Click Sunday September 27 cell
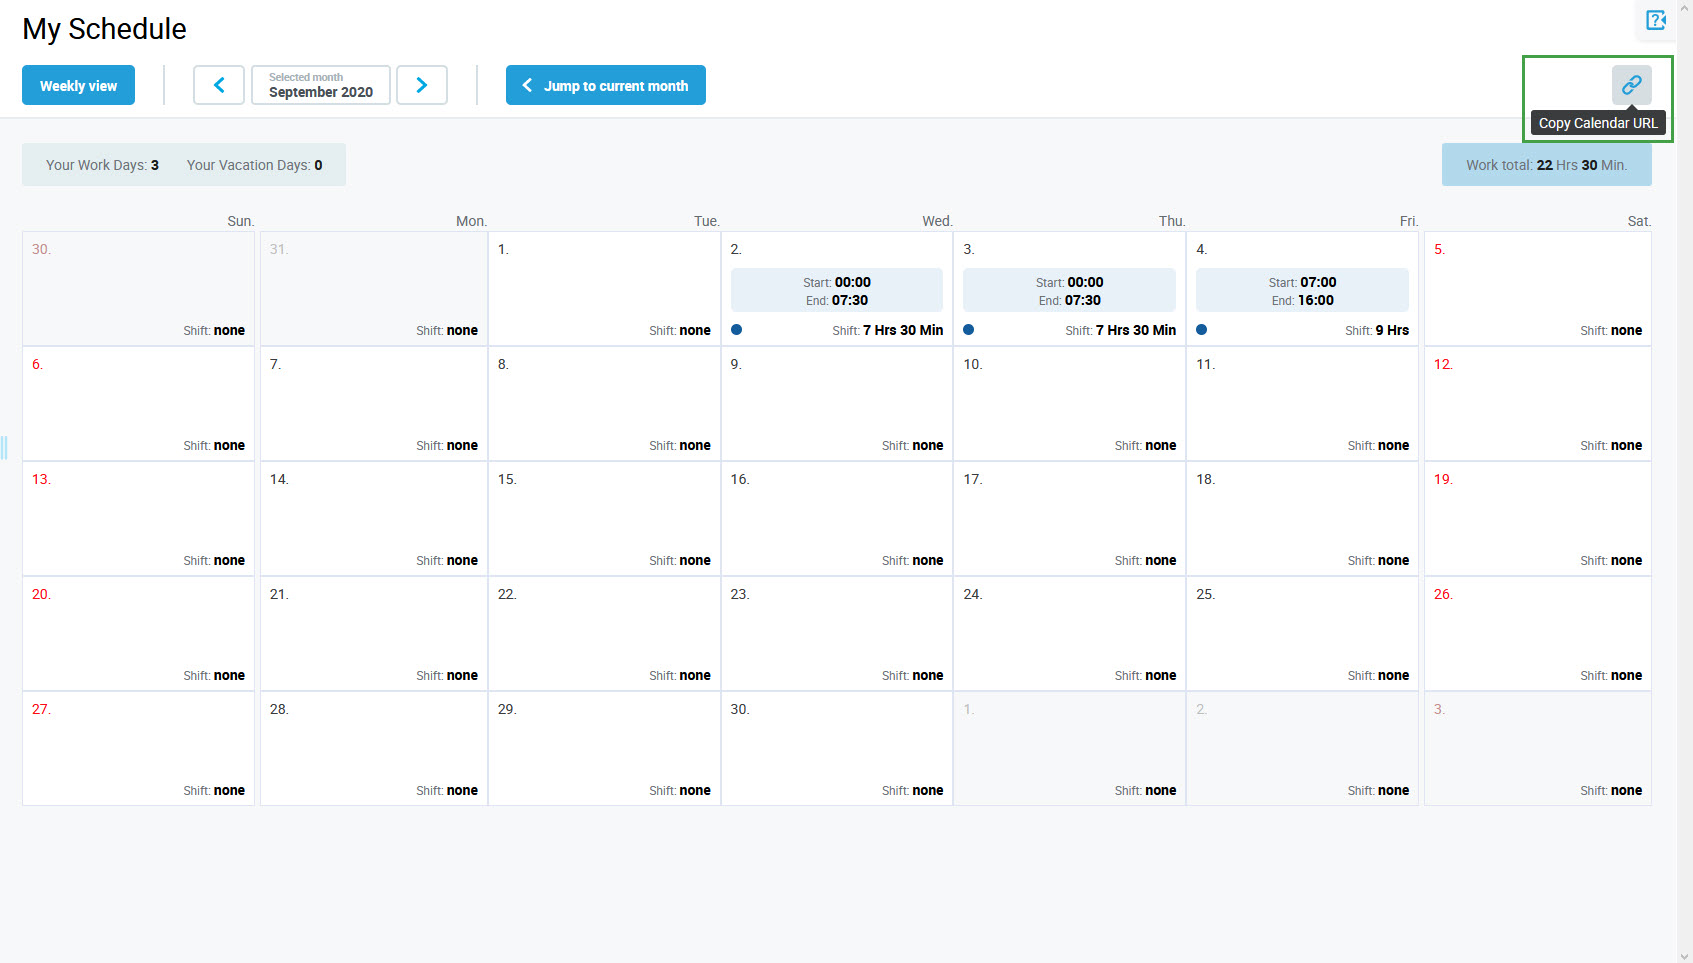The height and width of the screenshot is (963, 1693). pyautogui.click(x=138, y=748)
